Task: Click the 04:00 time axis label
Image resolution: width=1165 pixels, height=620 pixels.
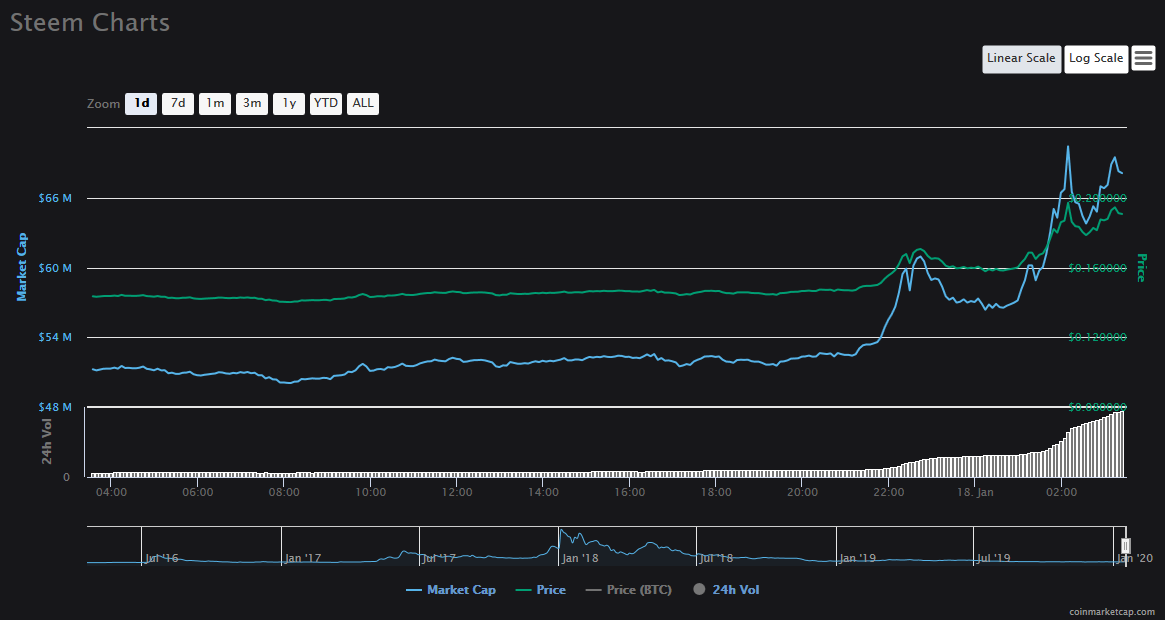Action: point(111,492)
